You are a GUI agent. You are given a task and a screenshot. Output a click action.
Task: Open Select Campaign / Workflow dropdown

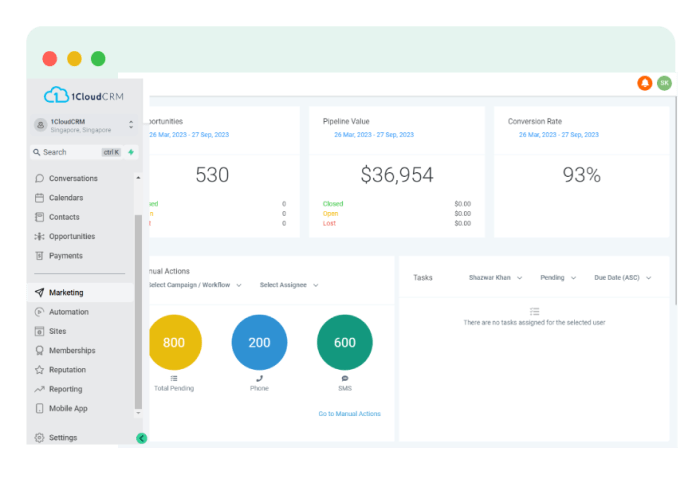coord(195,285)
